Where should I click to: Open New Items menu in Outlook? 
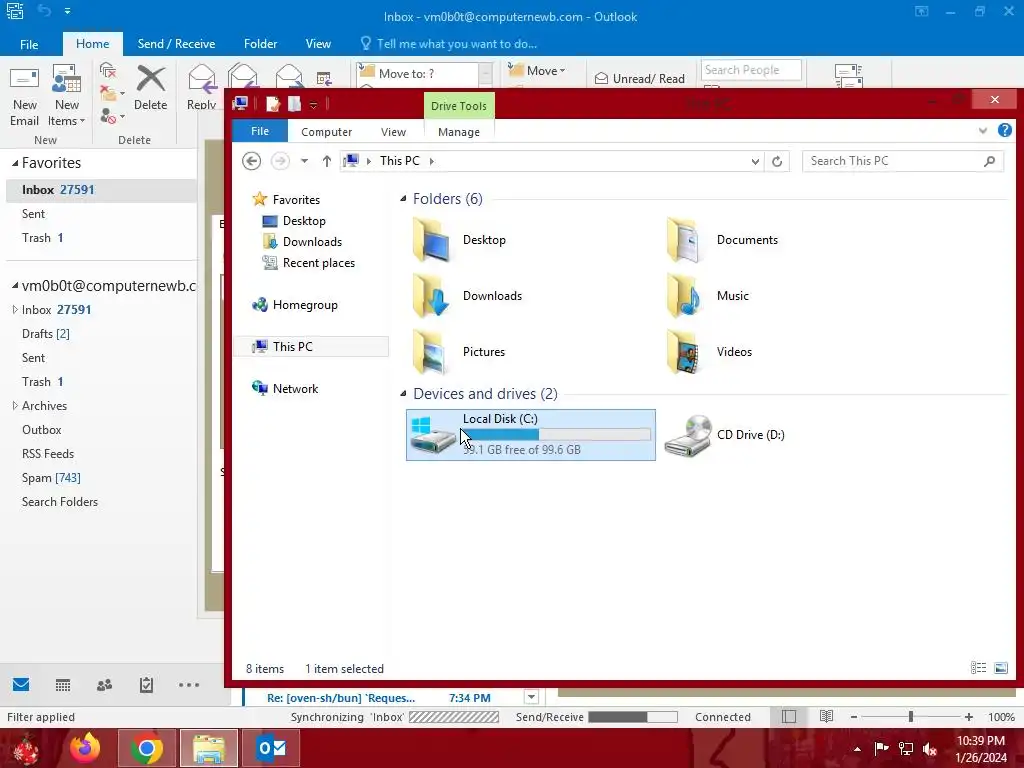tap(66, 96)
